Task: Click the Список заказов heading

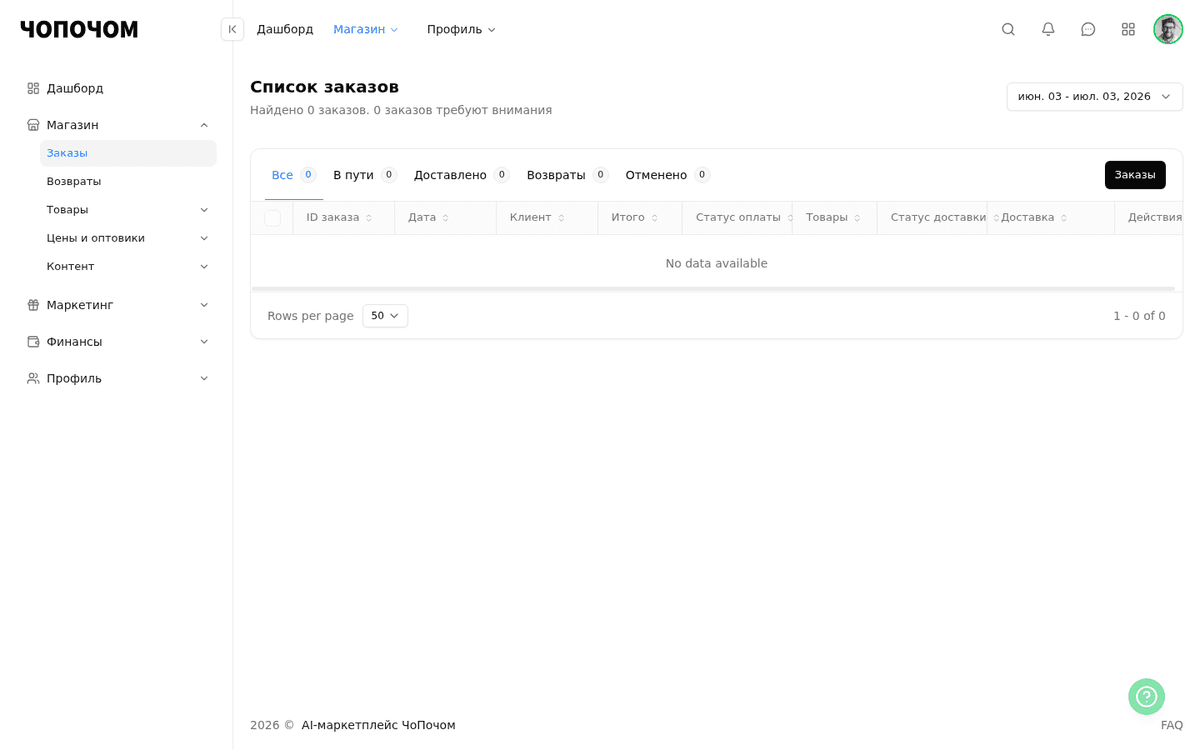Action: click(x=324, y=87)
